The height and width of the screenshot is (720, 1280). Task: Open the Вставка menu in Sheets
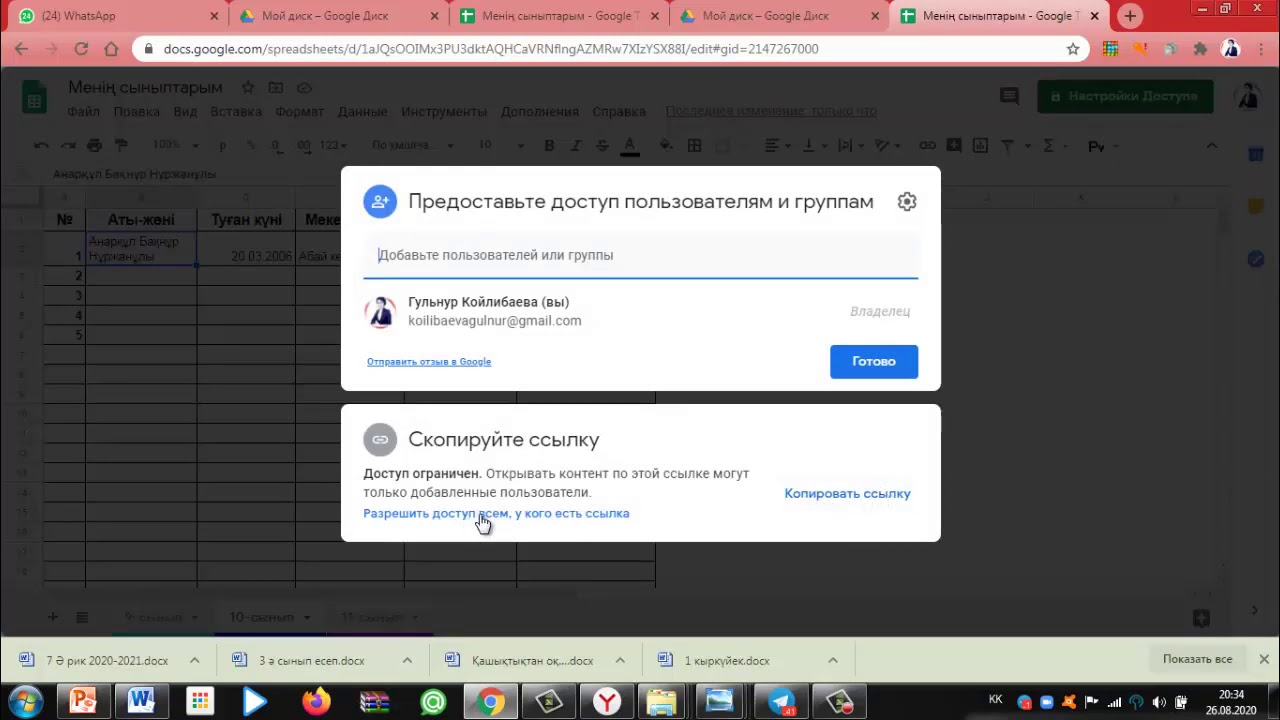pos(236,112)
